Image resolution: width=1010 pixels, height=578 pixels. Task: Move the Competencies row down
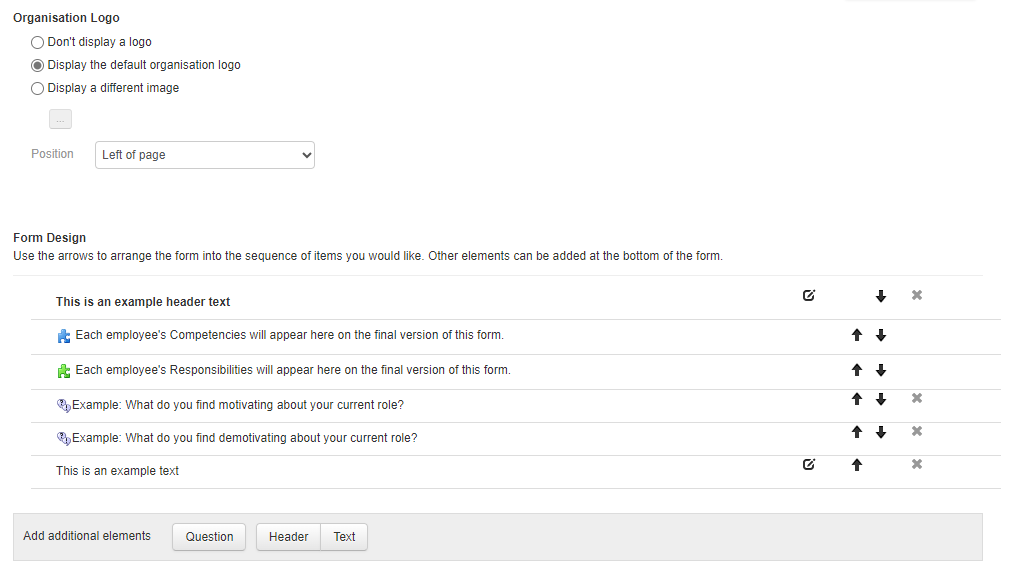point(881,335)
